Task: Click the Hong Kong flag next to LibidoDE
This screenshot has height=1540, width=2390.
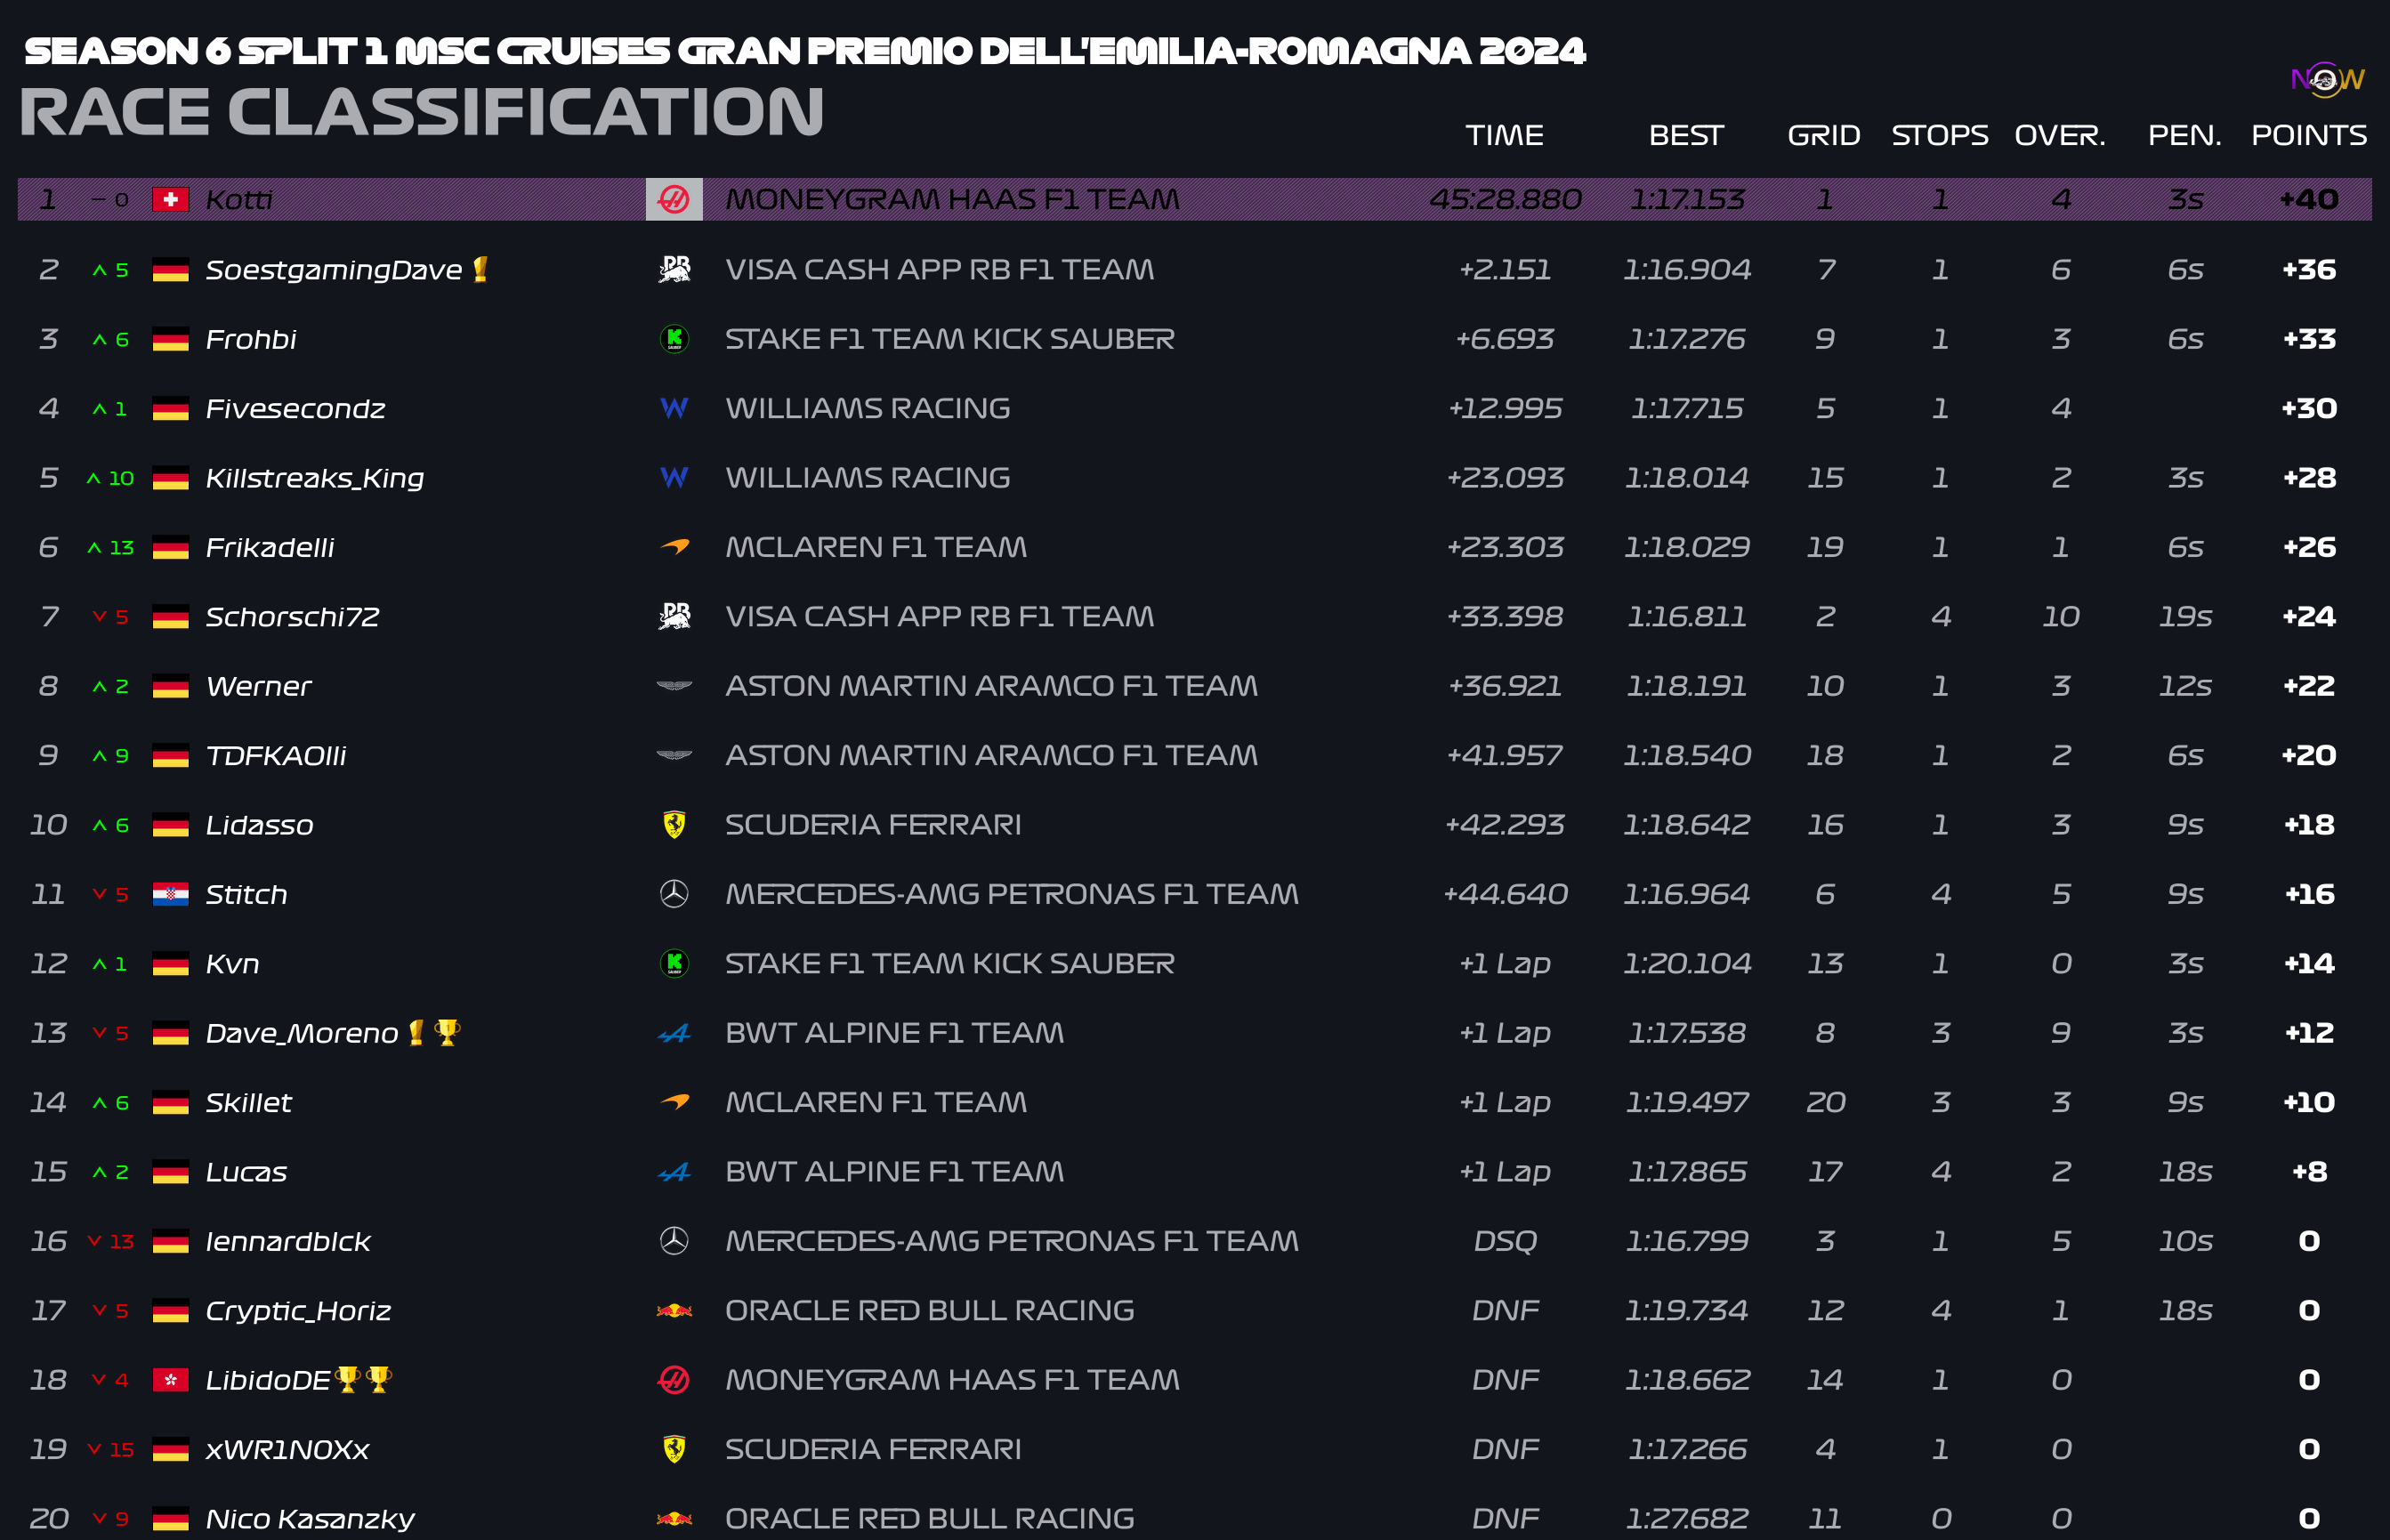Action: (171, 1380)
